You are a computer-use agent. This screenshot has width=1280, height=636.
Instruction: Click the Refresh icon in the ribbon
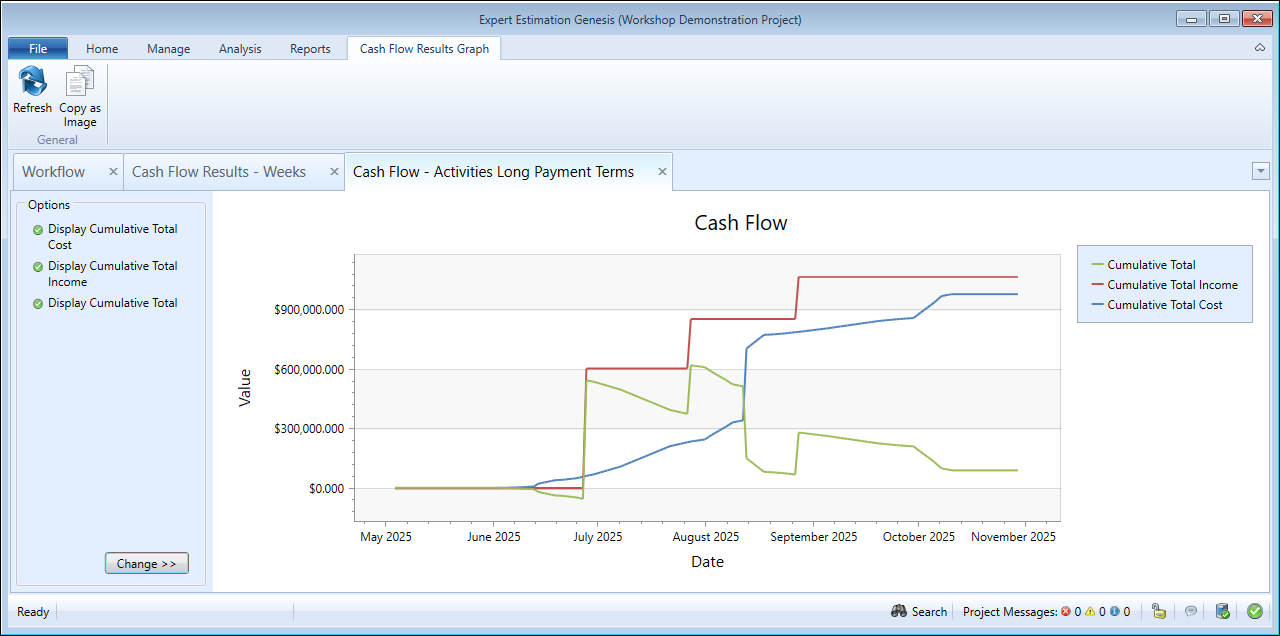pos(32,82)
